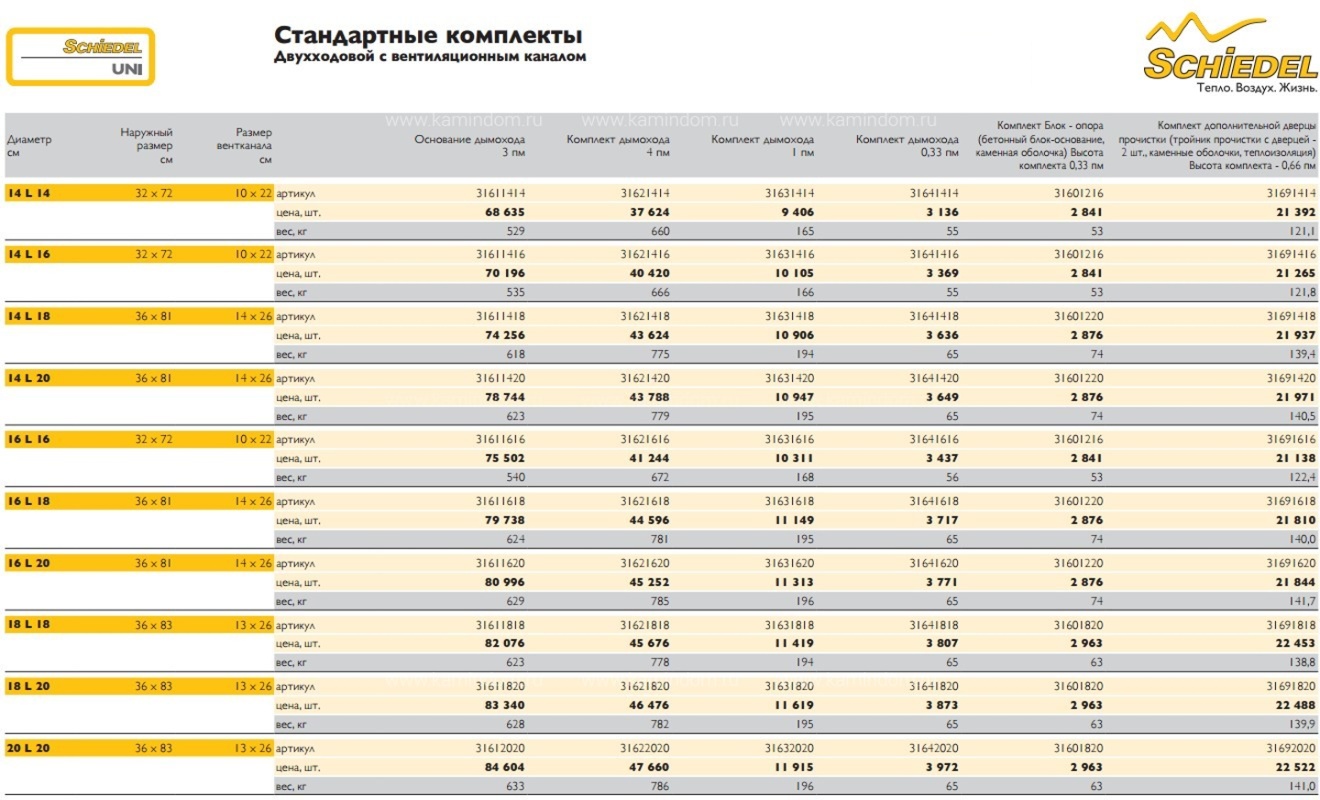Click the price 22 522 cell
The width and height of the screenshot is (1320, 800).
tap(1294, 767)
